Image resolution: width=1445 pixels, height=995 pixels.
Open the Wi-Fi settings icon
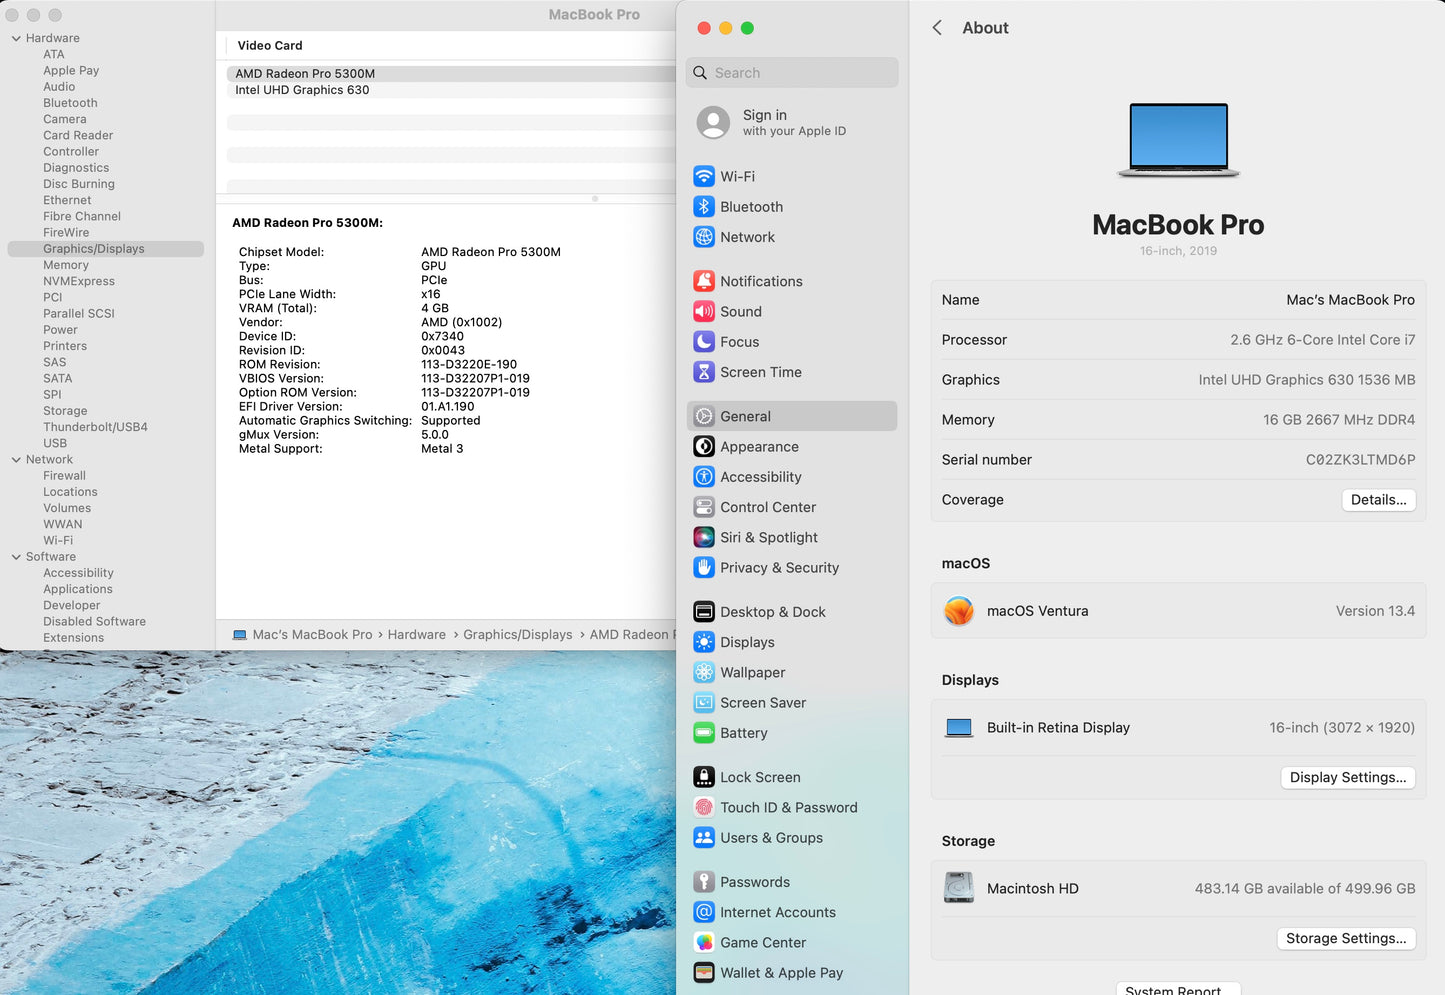[x=704, y=177]
